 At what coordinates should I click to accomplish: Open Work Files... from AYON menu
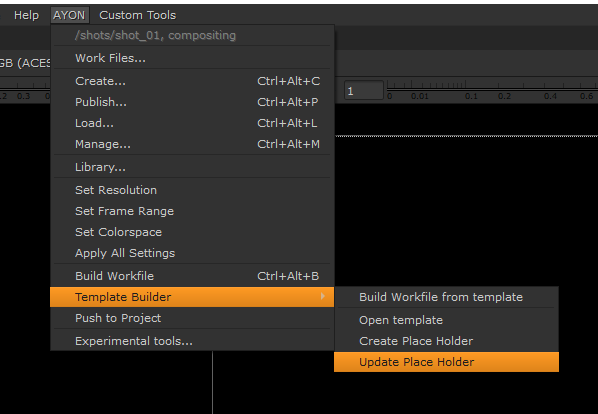coord(192,58)
